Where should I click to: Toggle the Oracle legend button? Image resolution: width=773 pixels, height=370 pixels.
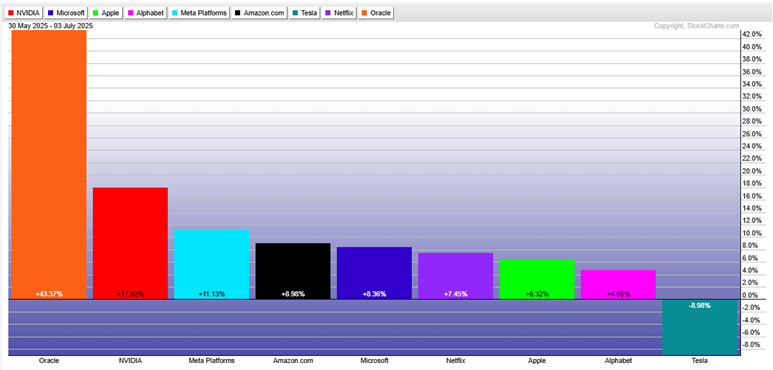coord(376,13)
